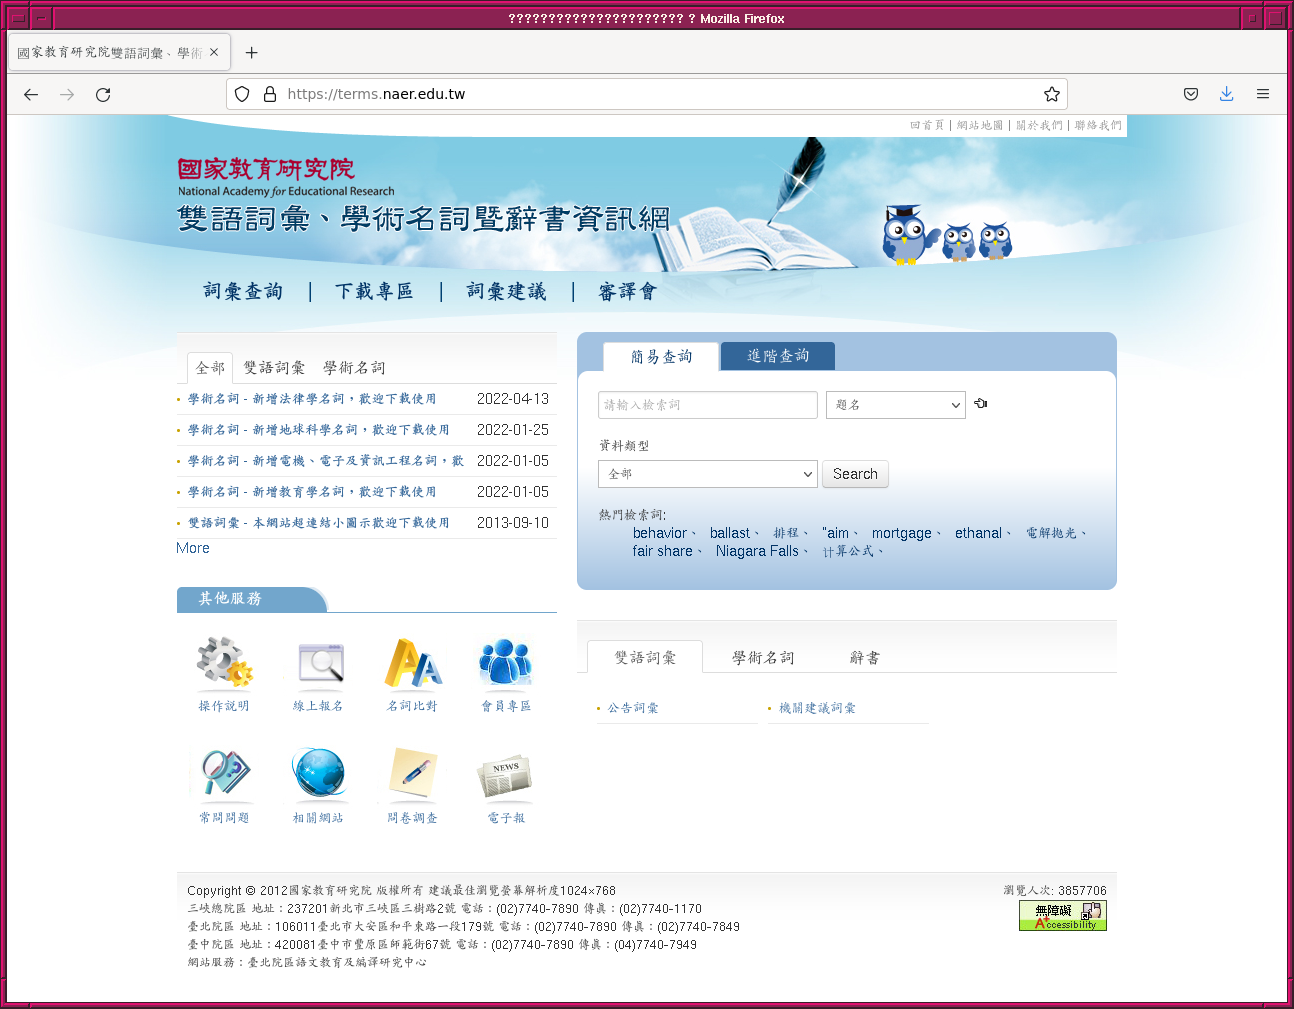Screen dimensions: 1294x1009
Task: Reload the current page
Action: click(x=103, y=94)
